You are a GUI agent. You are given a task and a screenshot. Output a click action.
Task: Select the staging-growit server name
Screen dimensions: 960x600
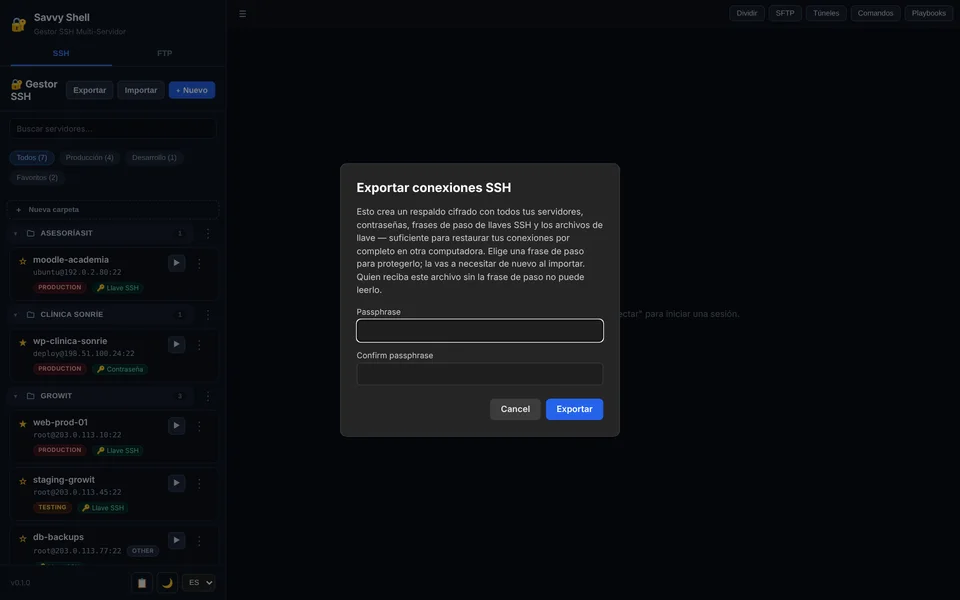point(64,480)
